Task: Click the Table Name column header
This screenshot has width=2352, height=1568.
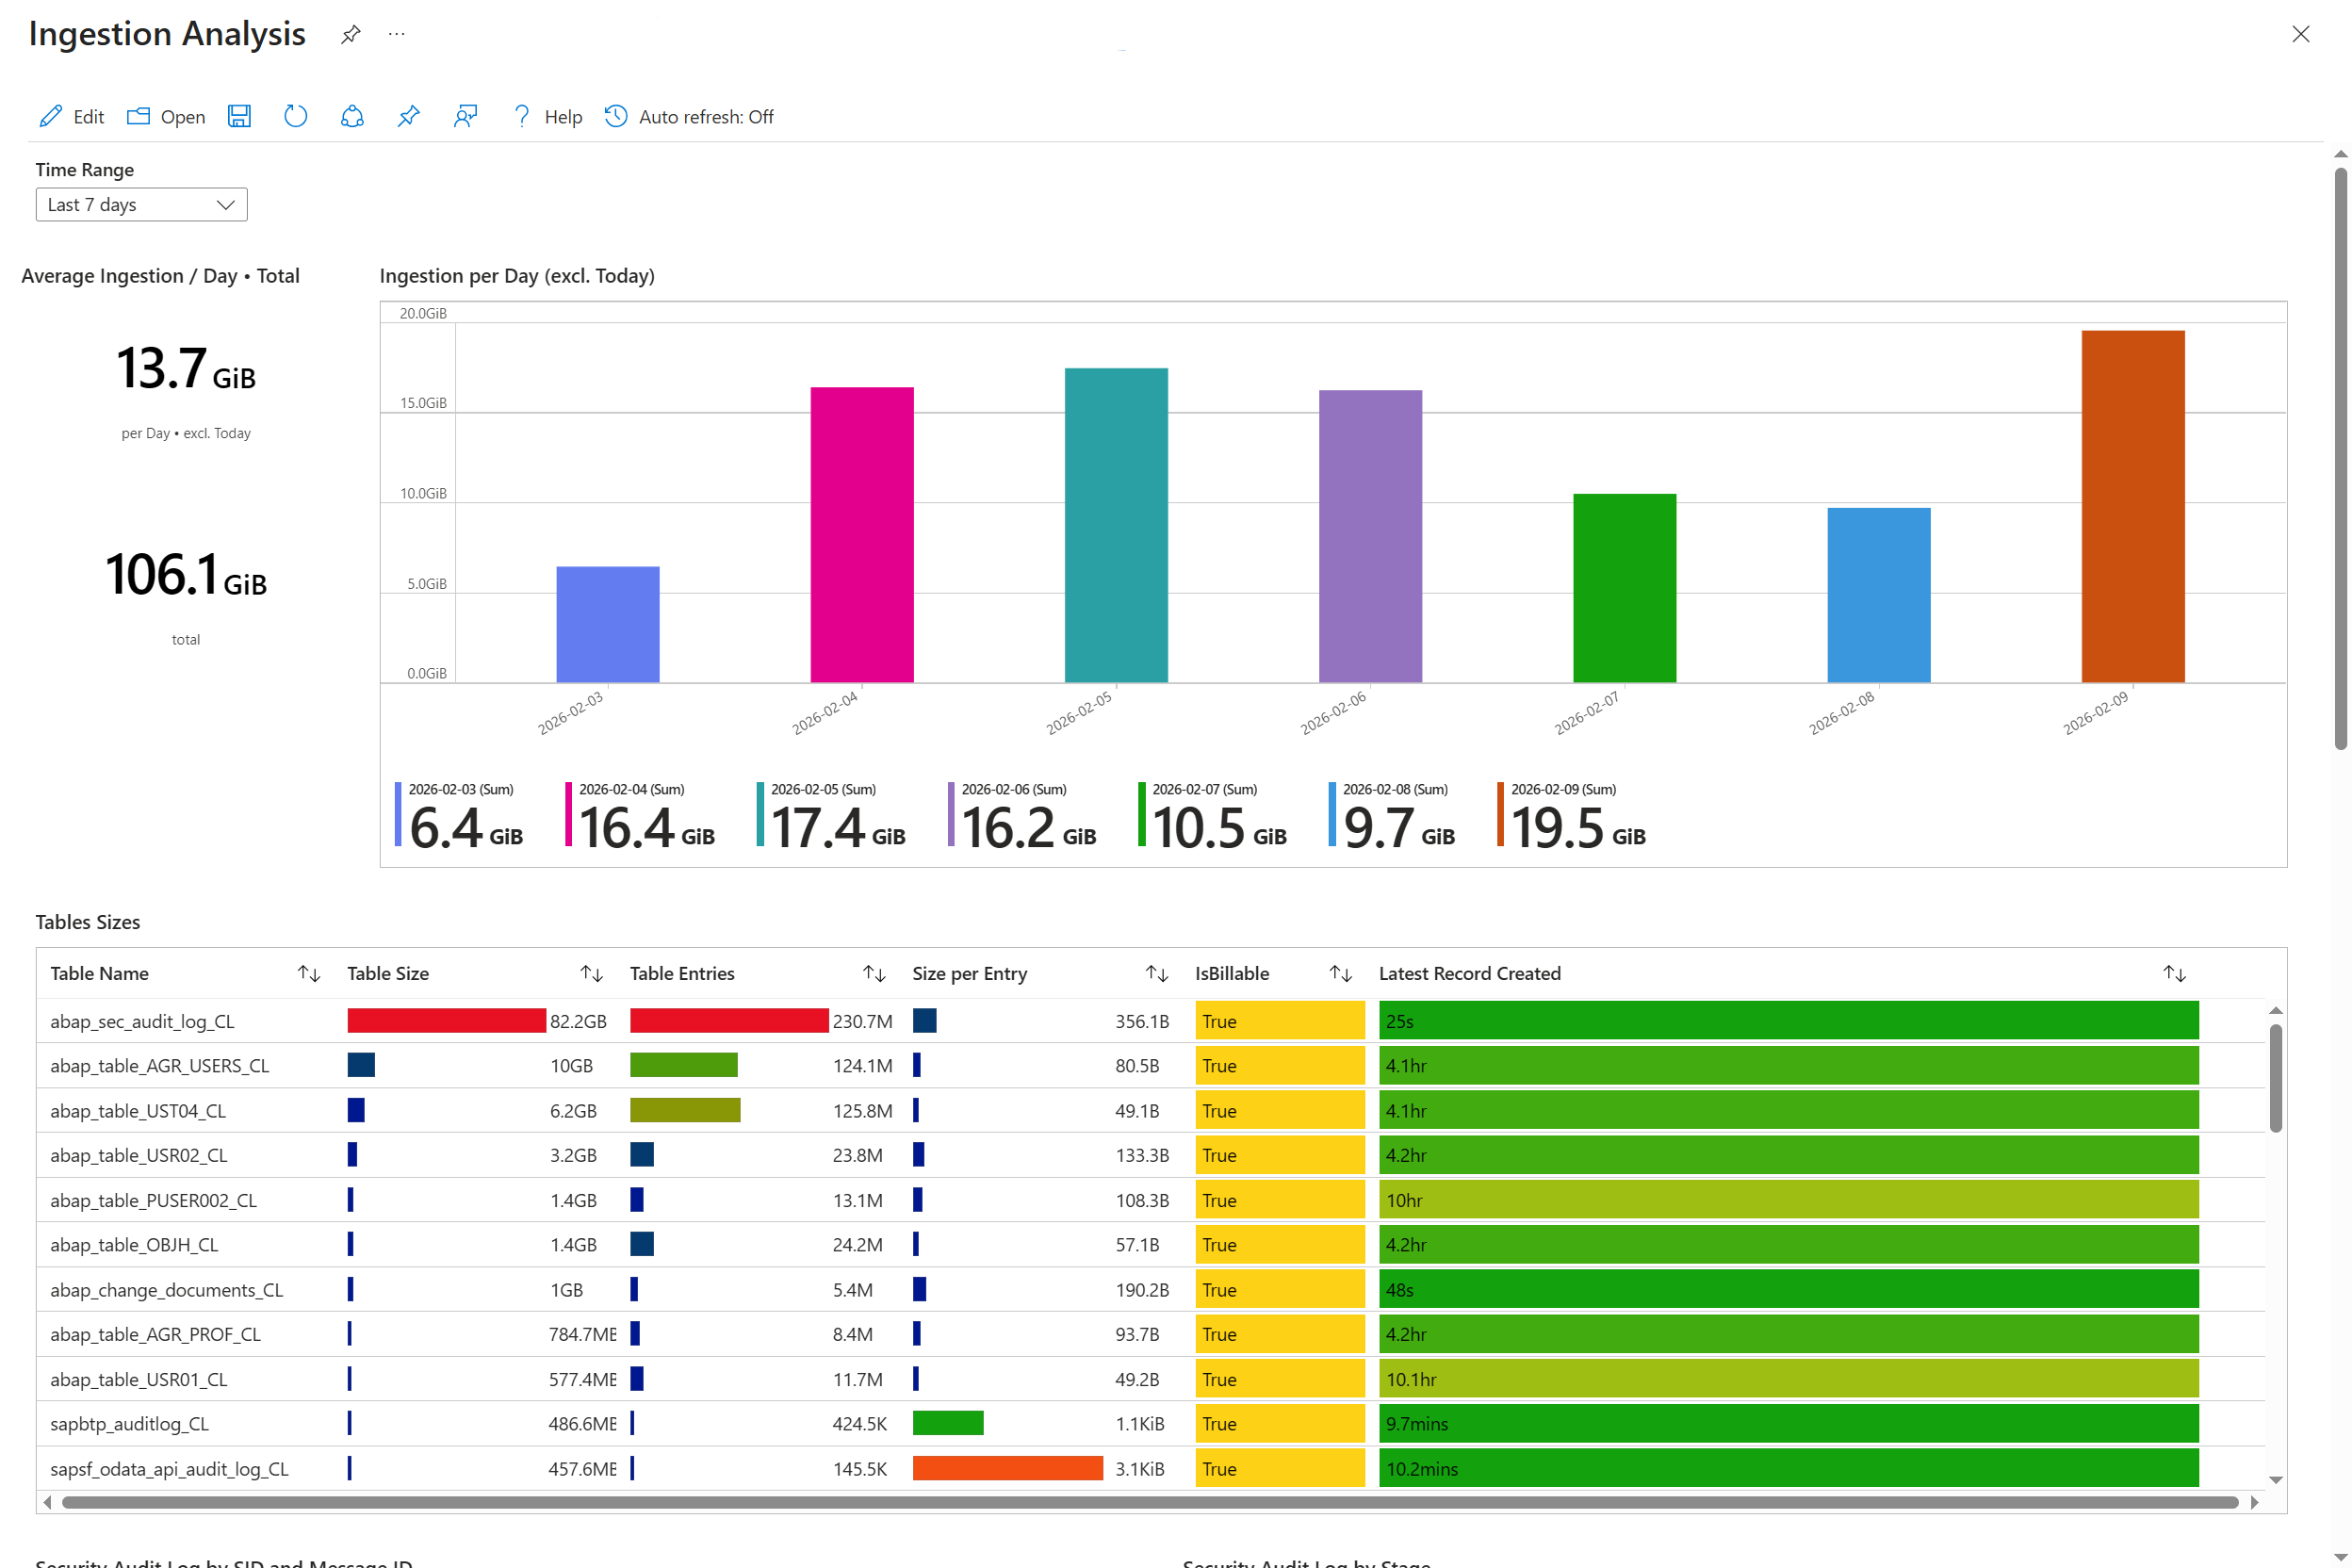Action: pos(99,973)
